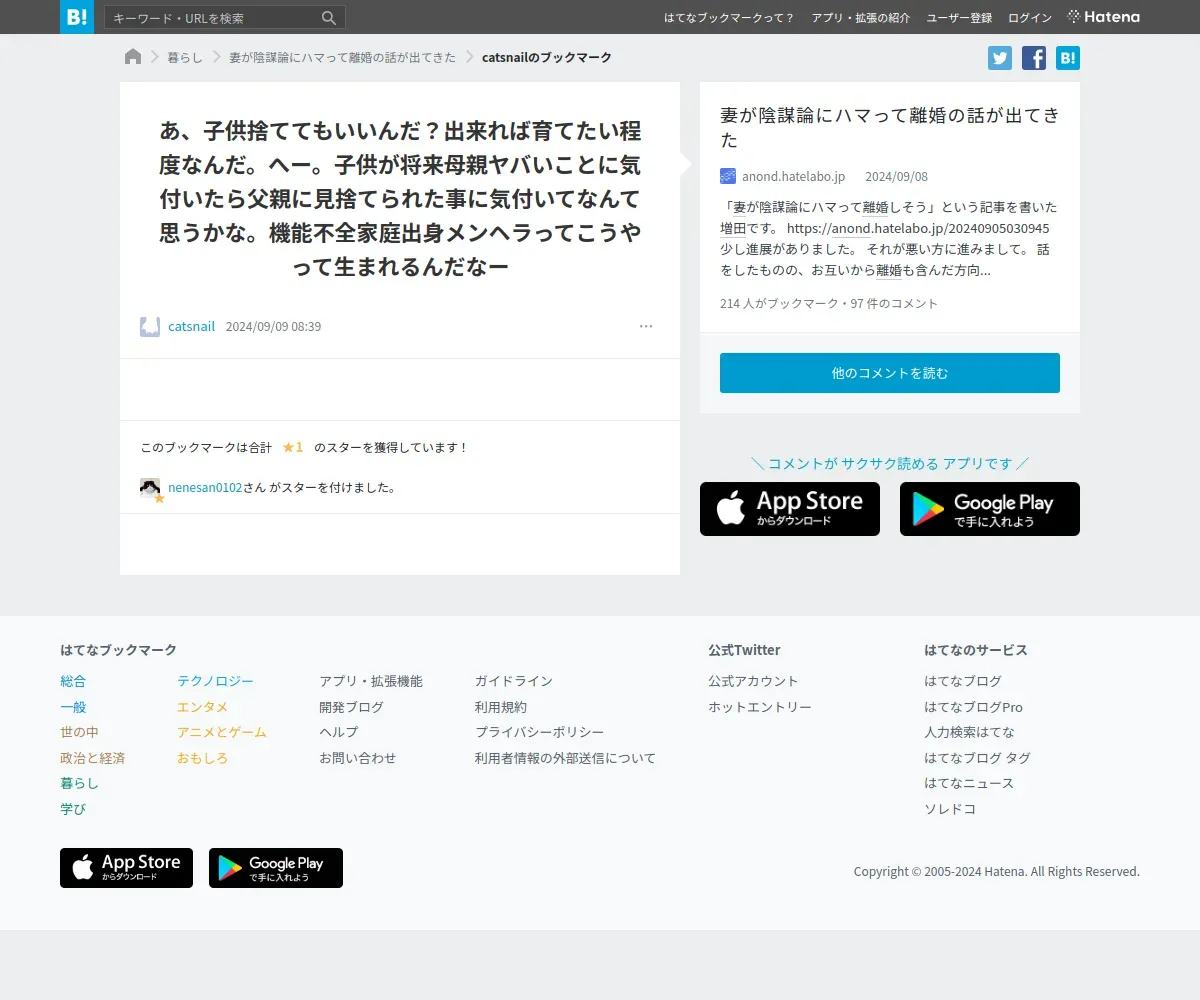Open footer category 総合

[73, 681]
